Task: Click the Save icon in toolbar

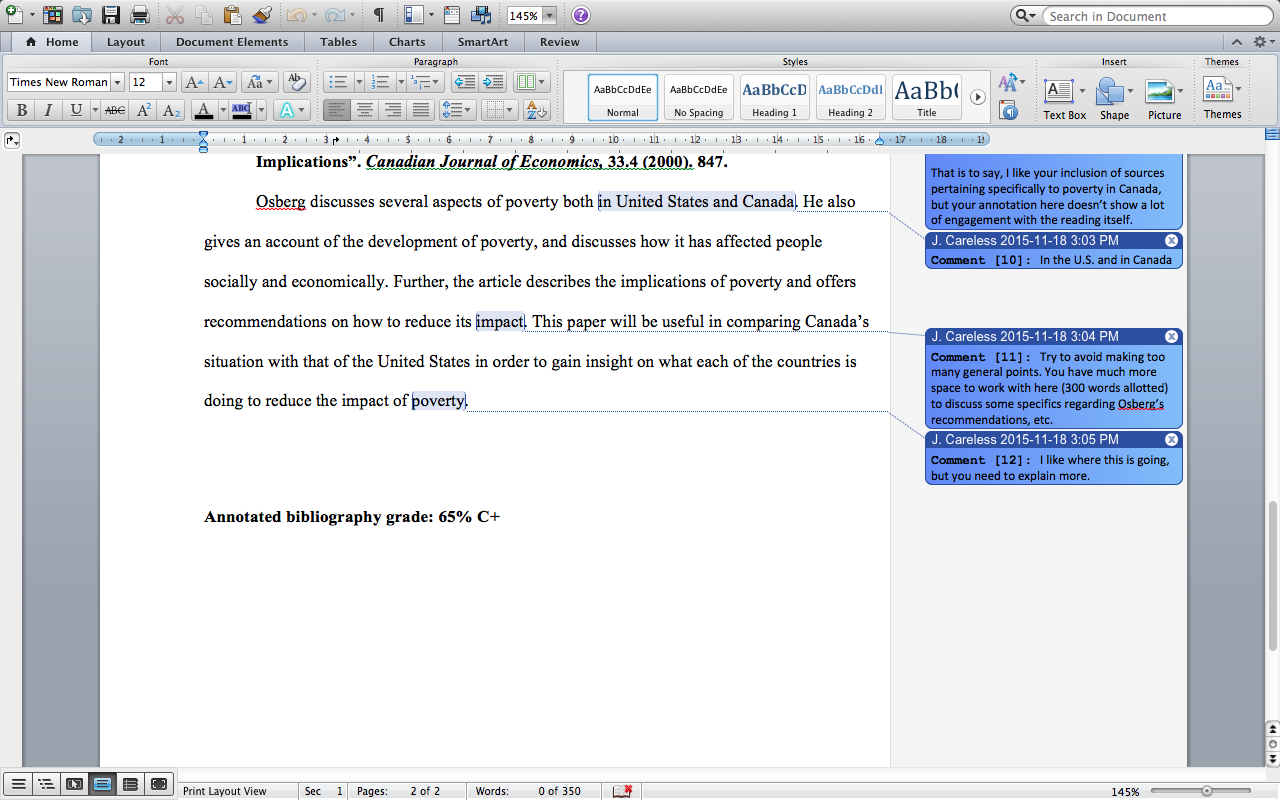Action: 111,15
